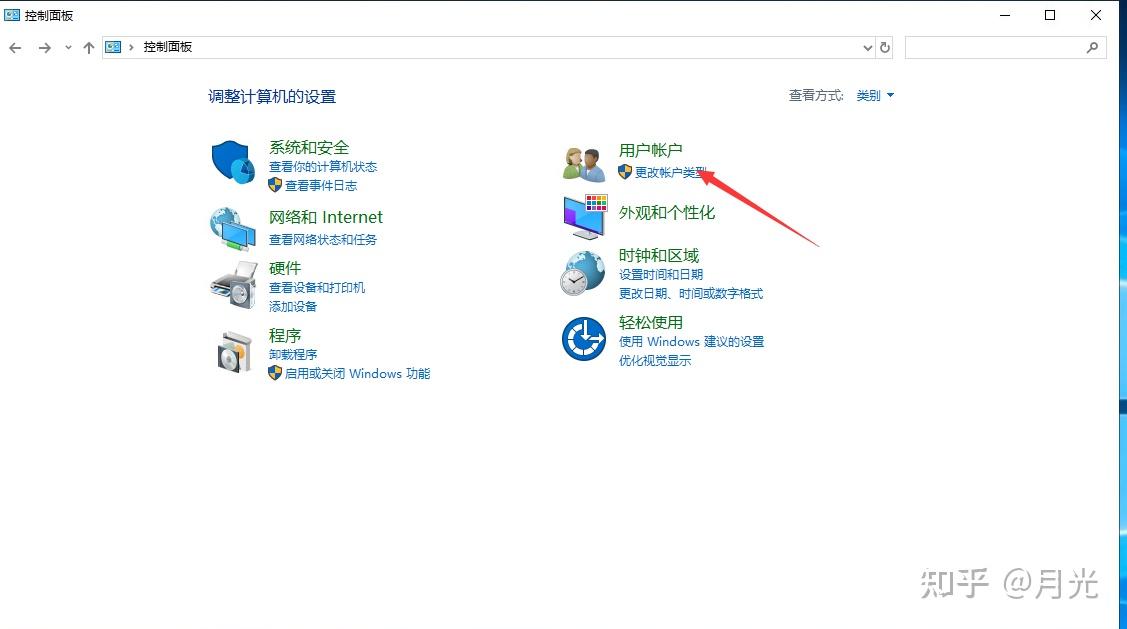The width and height of the screenshot is (1127, 629).
Task: Open the recent locations chevron beside back button
Action: click(x=68, y=46)
